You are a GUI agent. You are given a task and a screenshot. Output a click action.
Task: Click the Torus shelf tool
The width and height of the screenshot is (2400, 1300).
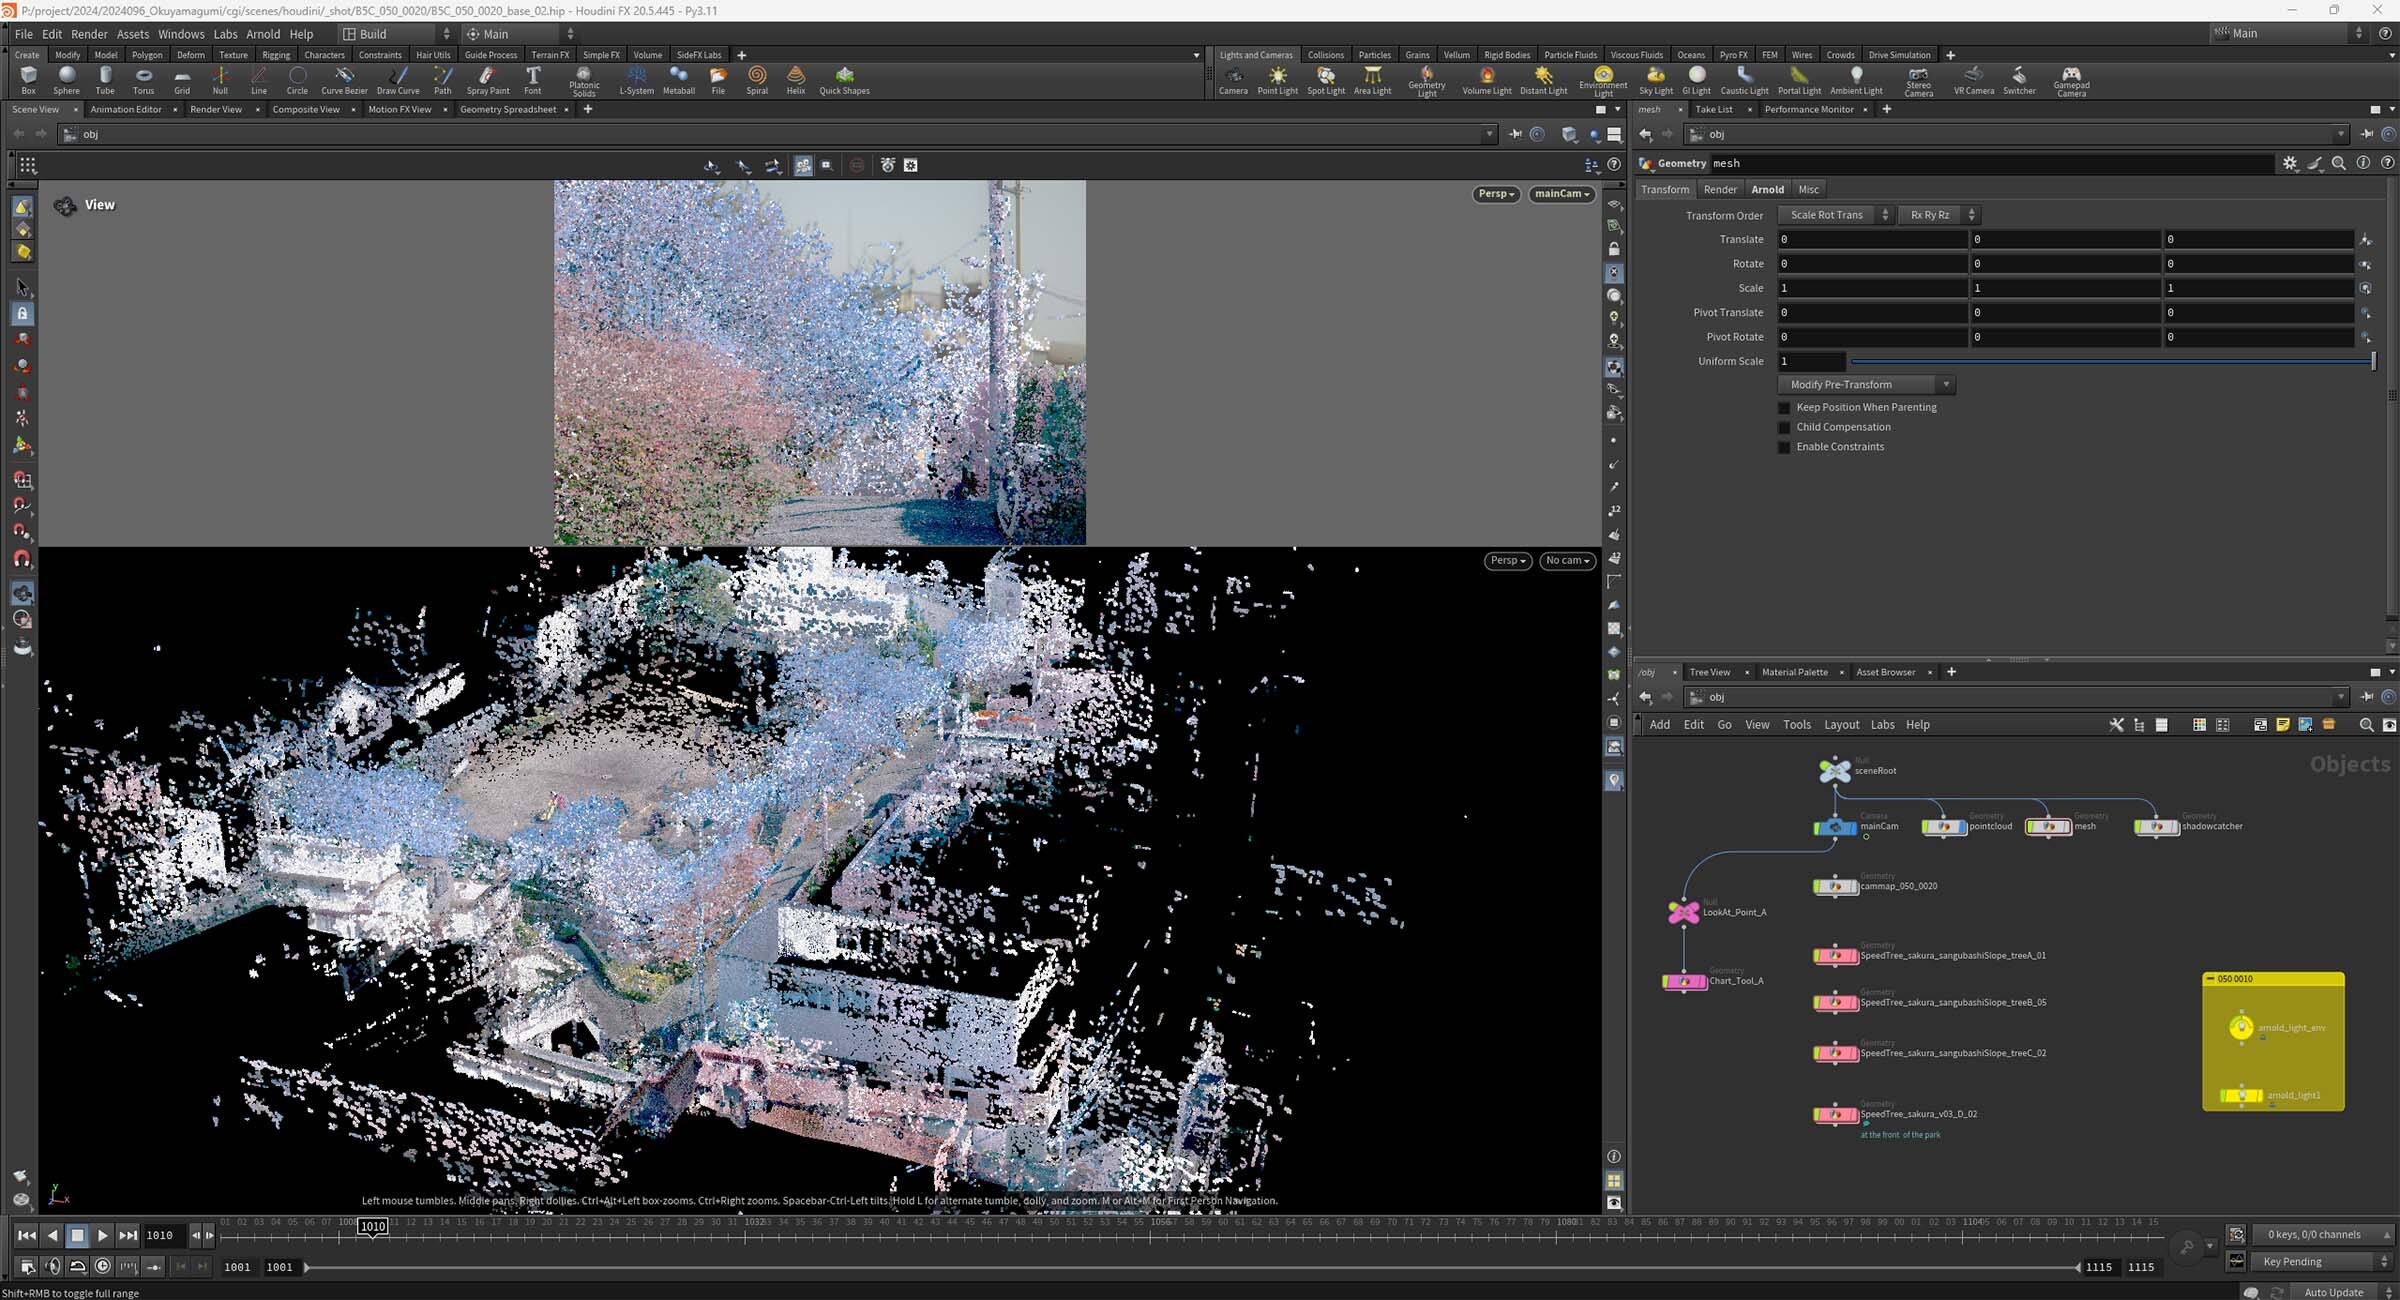pos(143,78)
